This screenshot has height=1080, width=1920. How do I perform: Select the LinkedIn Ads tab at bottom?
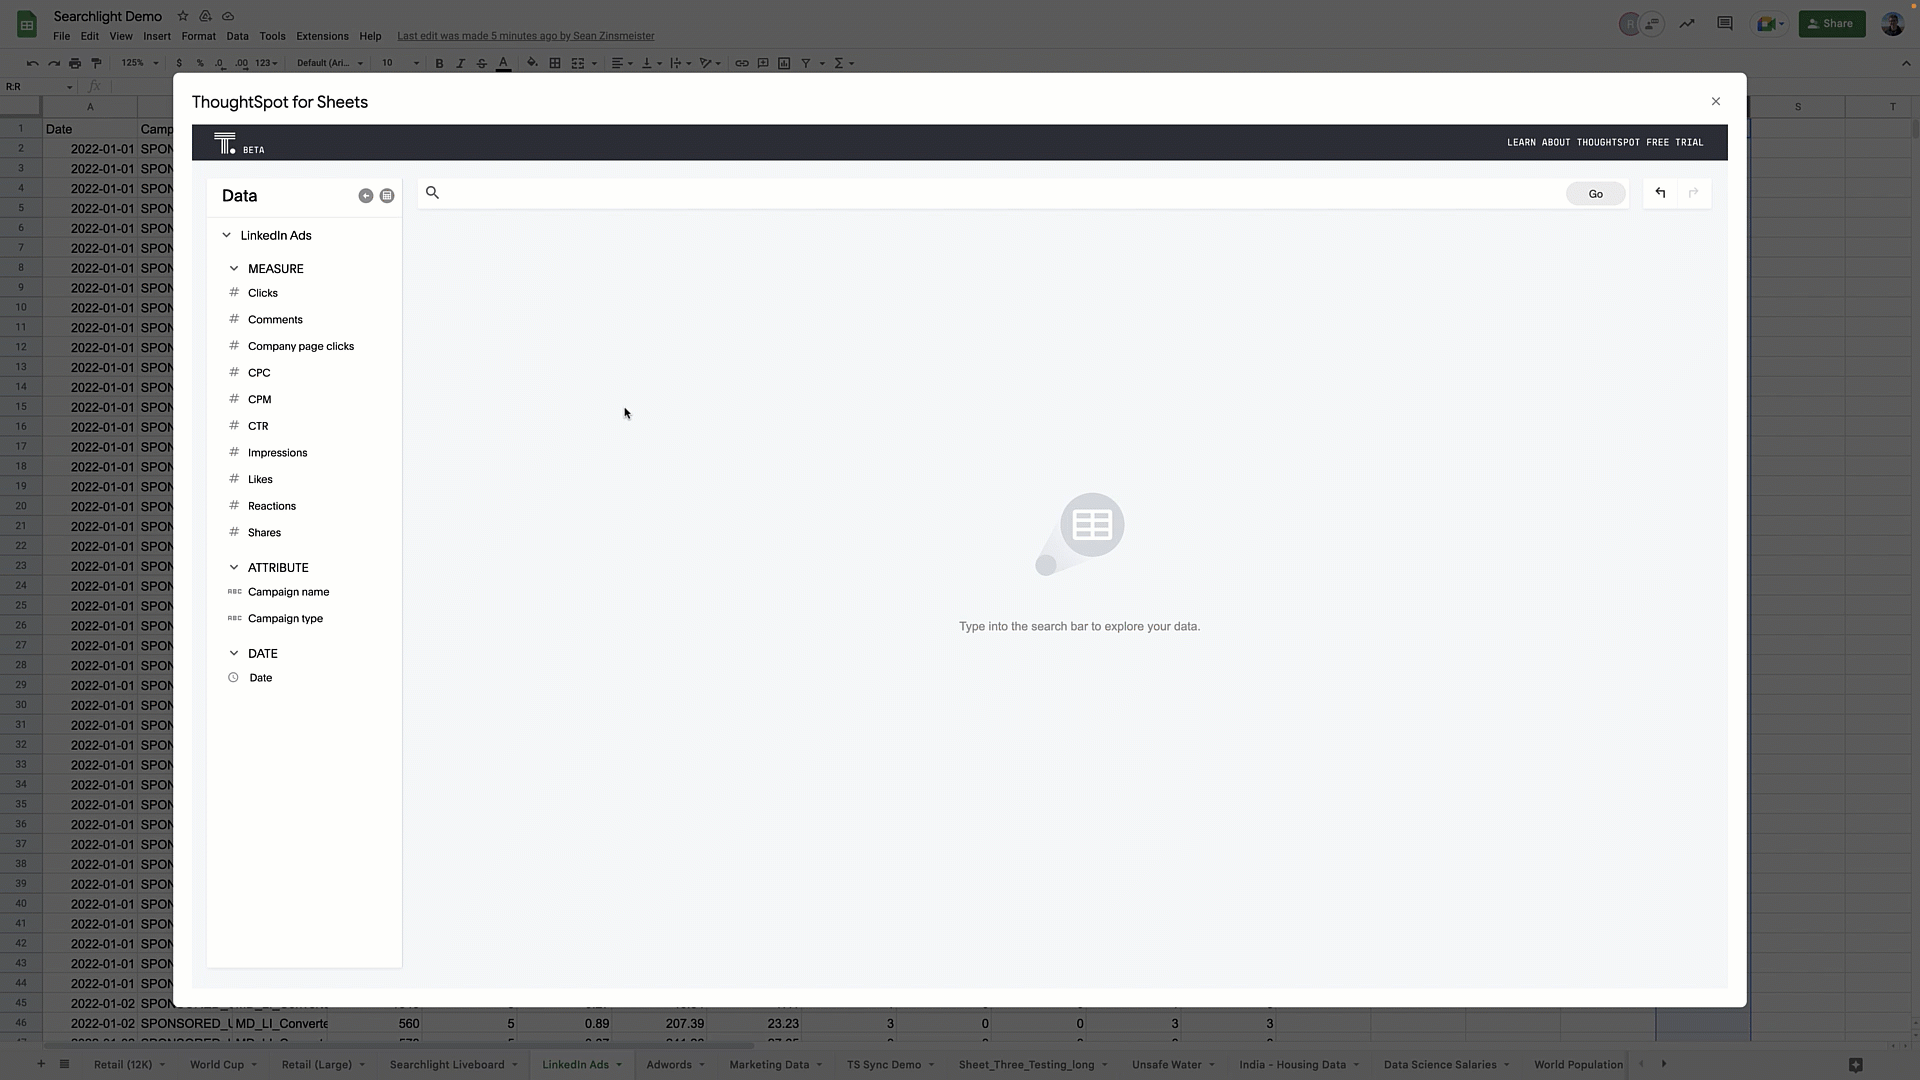(x=575, y=1064)
